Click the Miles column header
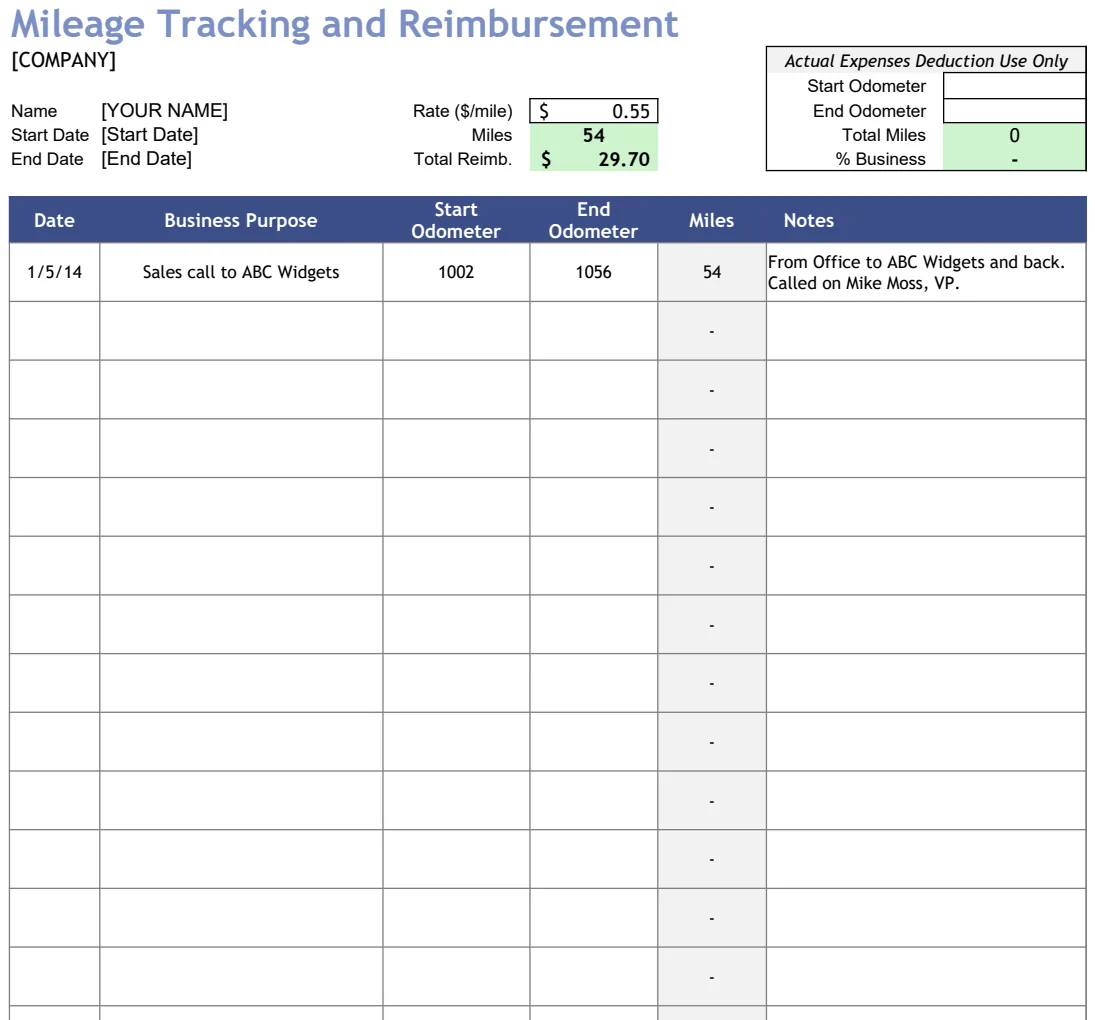 click(712, 221)
